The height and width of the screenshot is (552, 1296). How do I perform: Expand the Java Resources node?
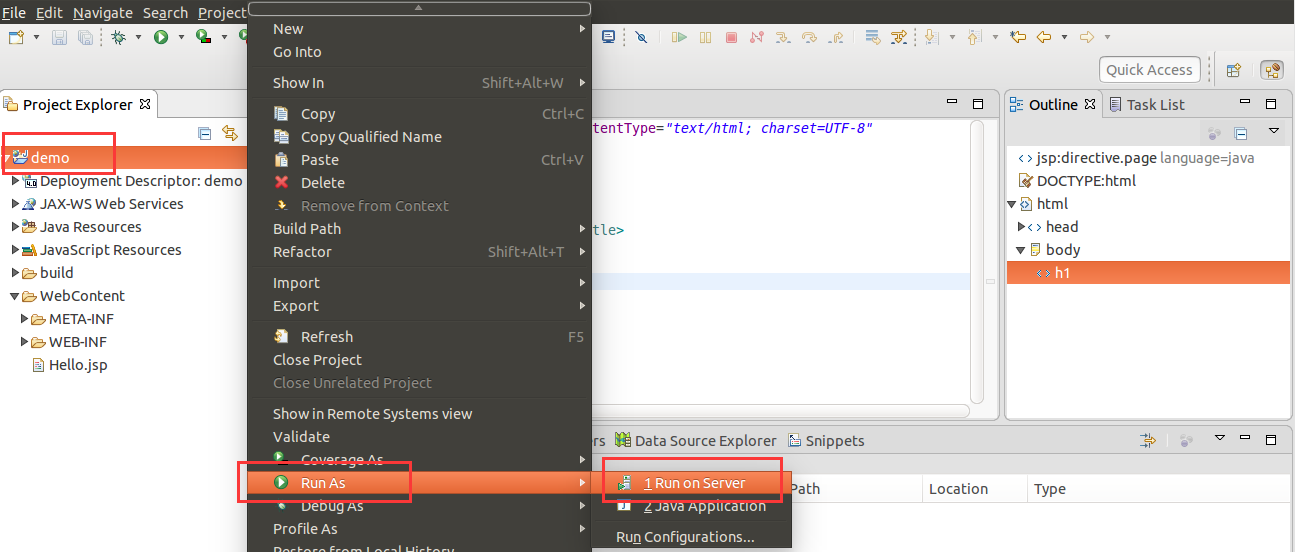(x=15, y=227)
